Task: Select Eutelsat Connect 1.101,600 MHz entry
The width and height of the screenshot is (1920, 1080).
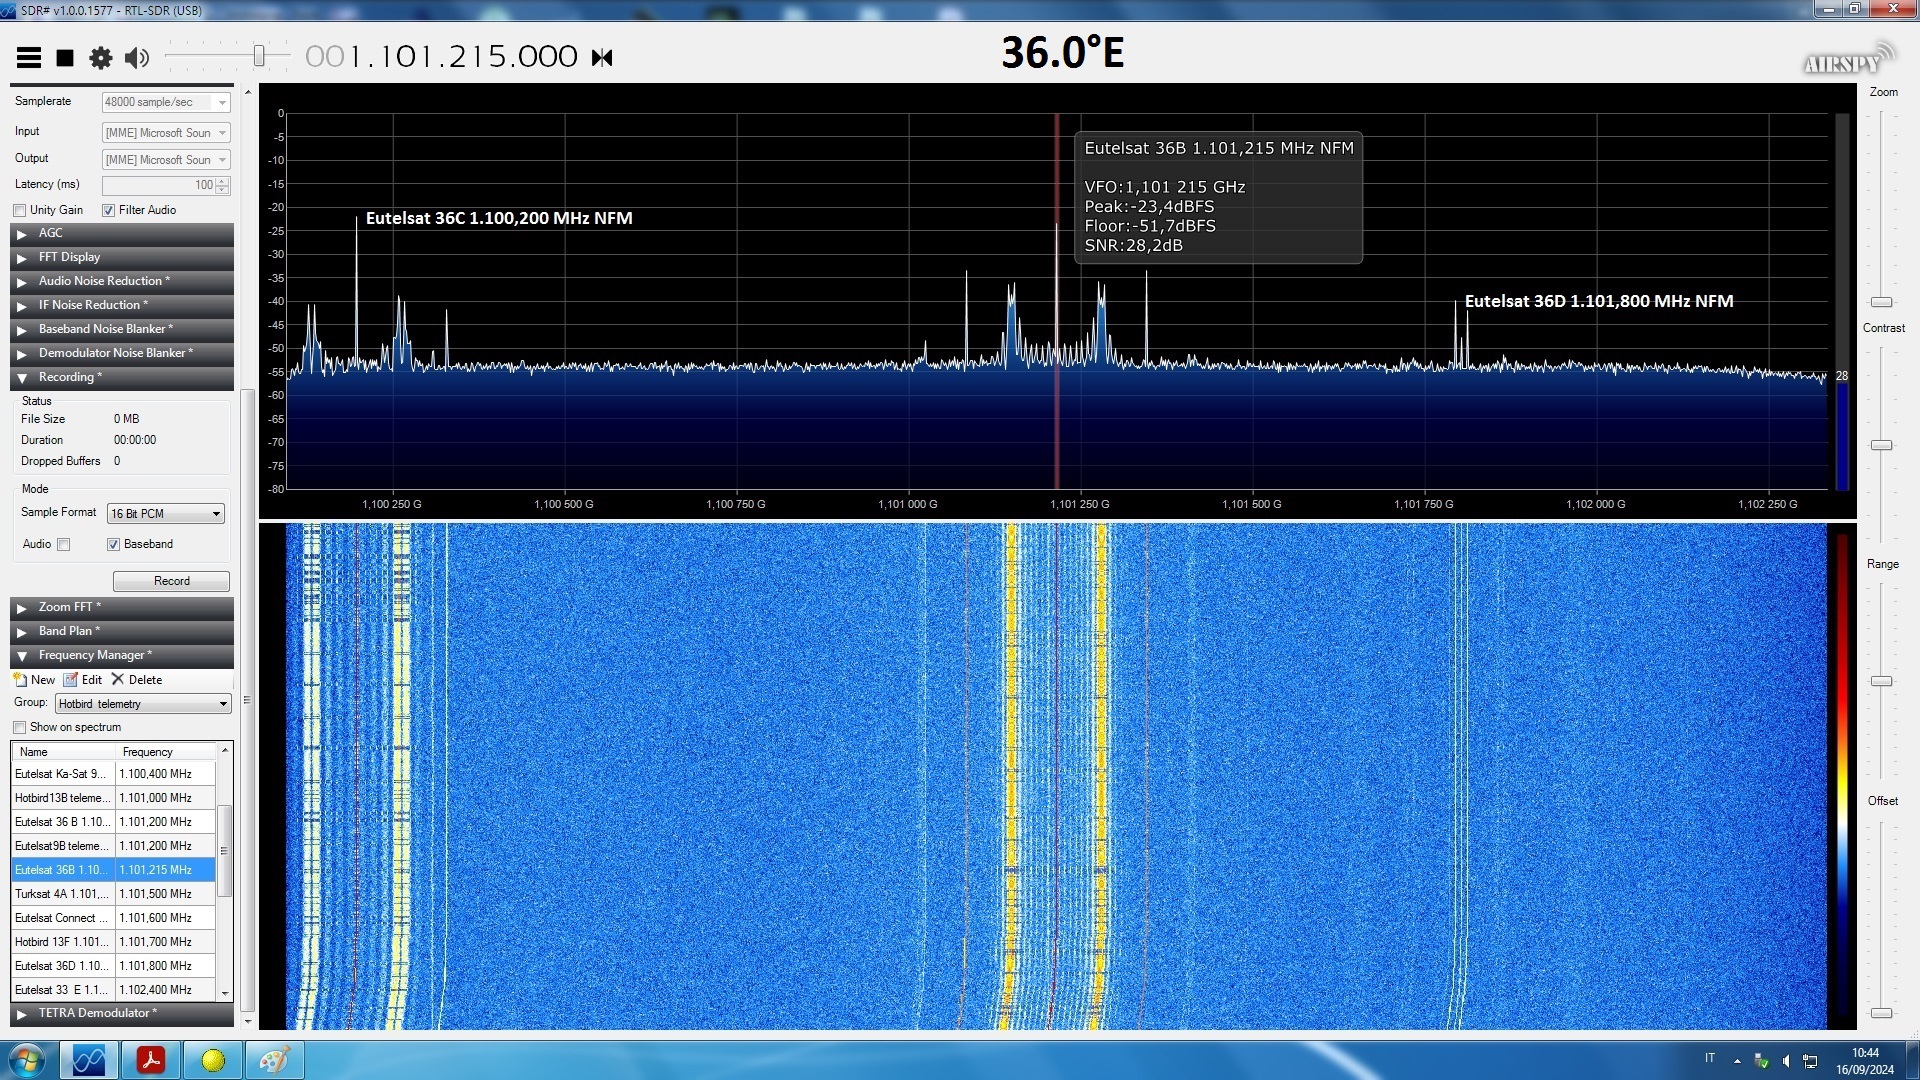Action: [113, 918]
